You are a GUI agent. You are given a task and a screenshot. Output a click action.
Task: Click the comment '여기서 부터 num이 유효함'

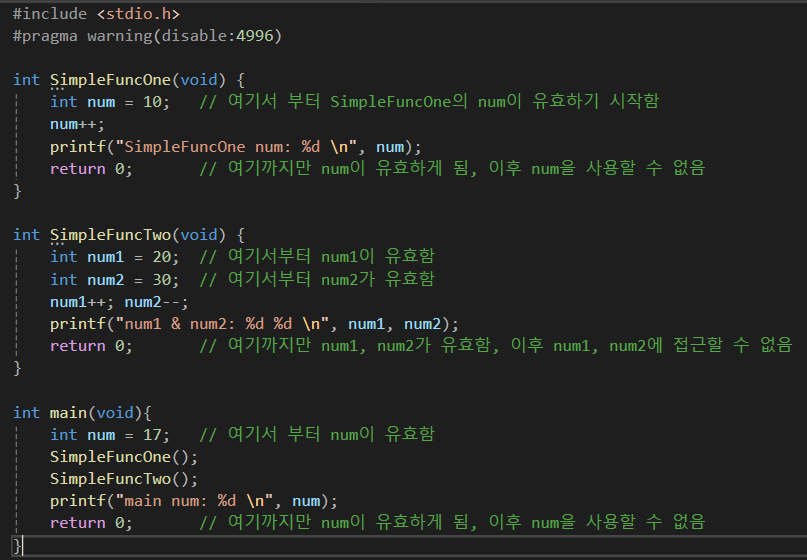coord(317,434)
